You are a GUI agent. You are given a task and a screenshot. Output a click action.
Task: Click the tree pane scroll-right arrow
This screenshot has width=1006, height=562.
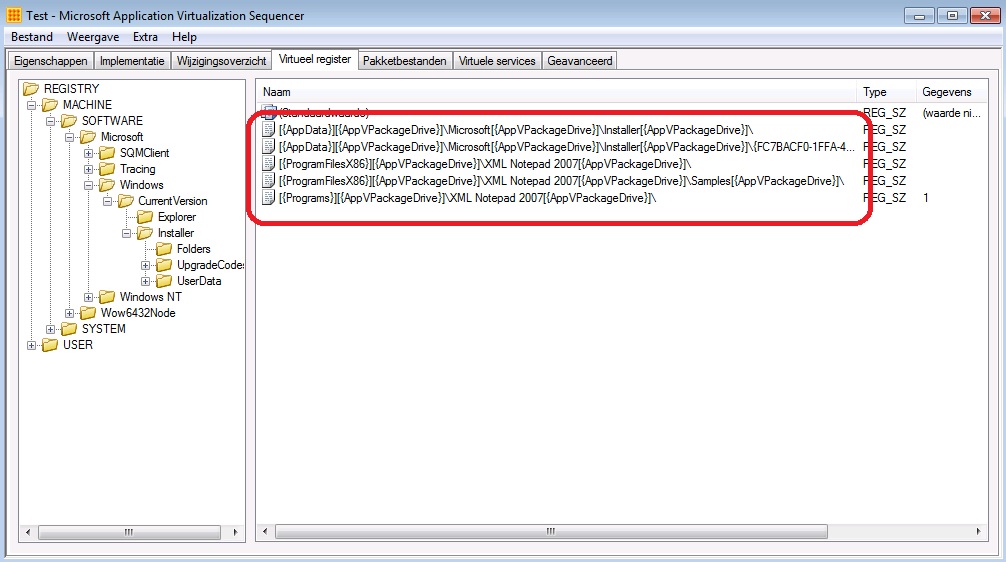pos(235,532)
